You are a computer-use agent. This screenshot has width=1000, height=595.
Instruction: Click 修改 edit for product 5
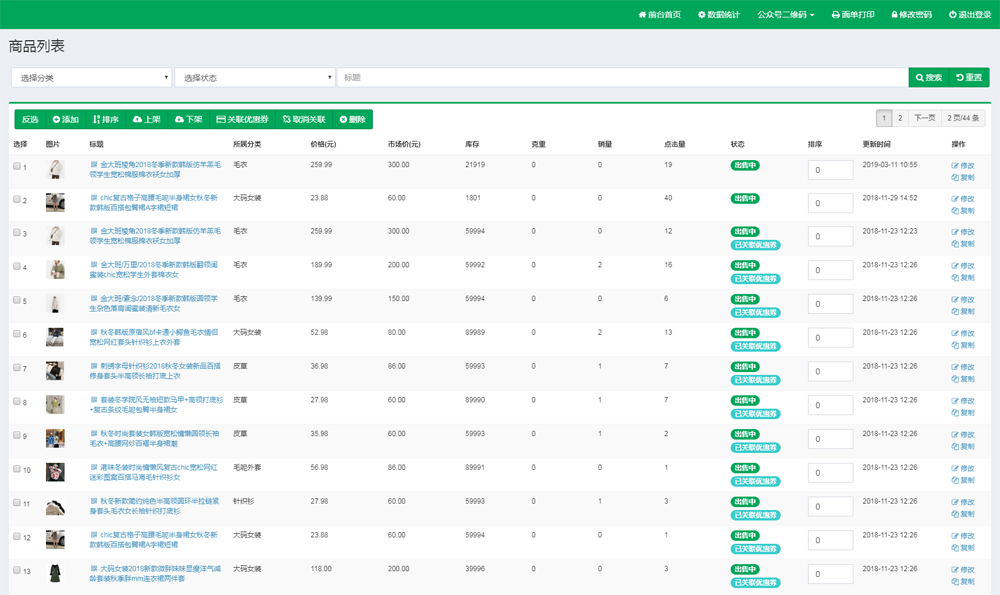click(x=963, y=300)
